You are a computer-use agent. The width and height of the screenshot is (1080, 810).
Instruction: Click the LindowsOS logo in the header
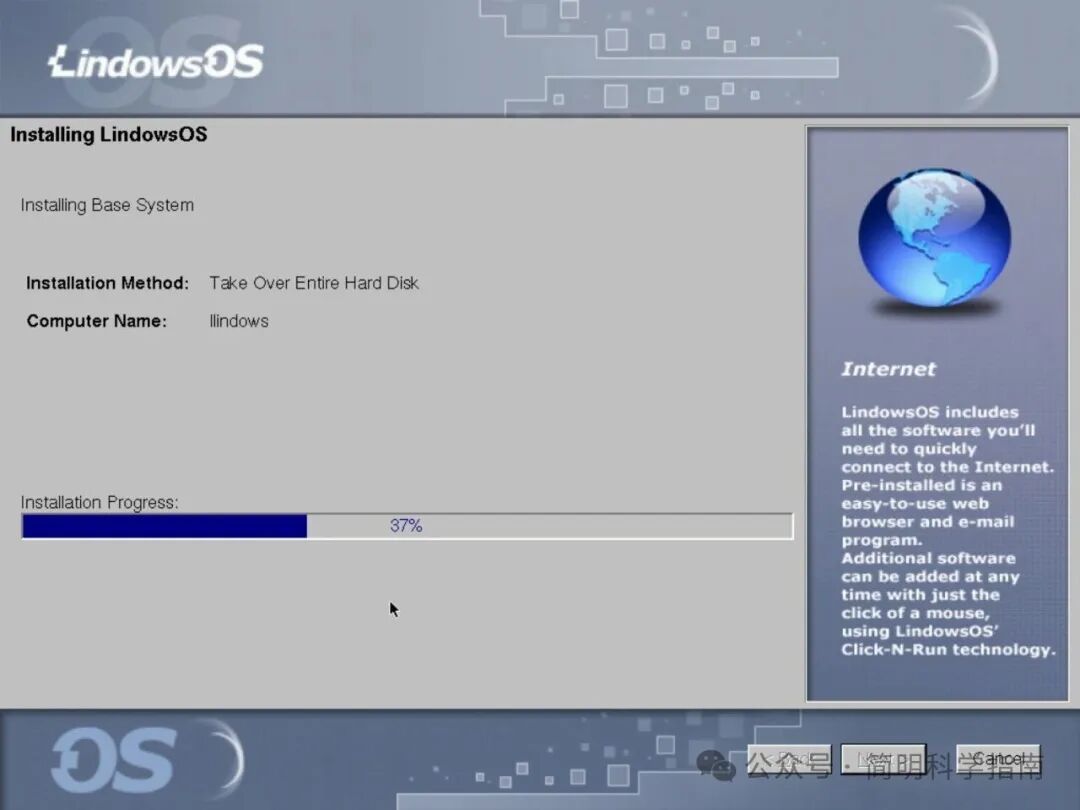click(156, 62)
